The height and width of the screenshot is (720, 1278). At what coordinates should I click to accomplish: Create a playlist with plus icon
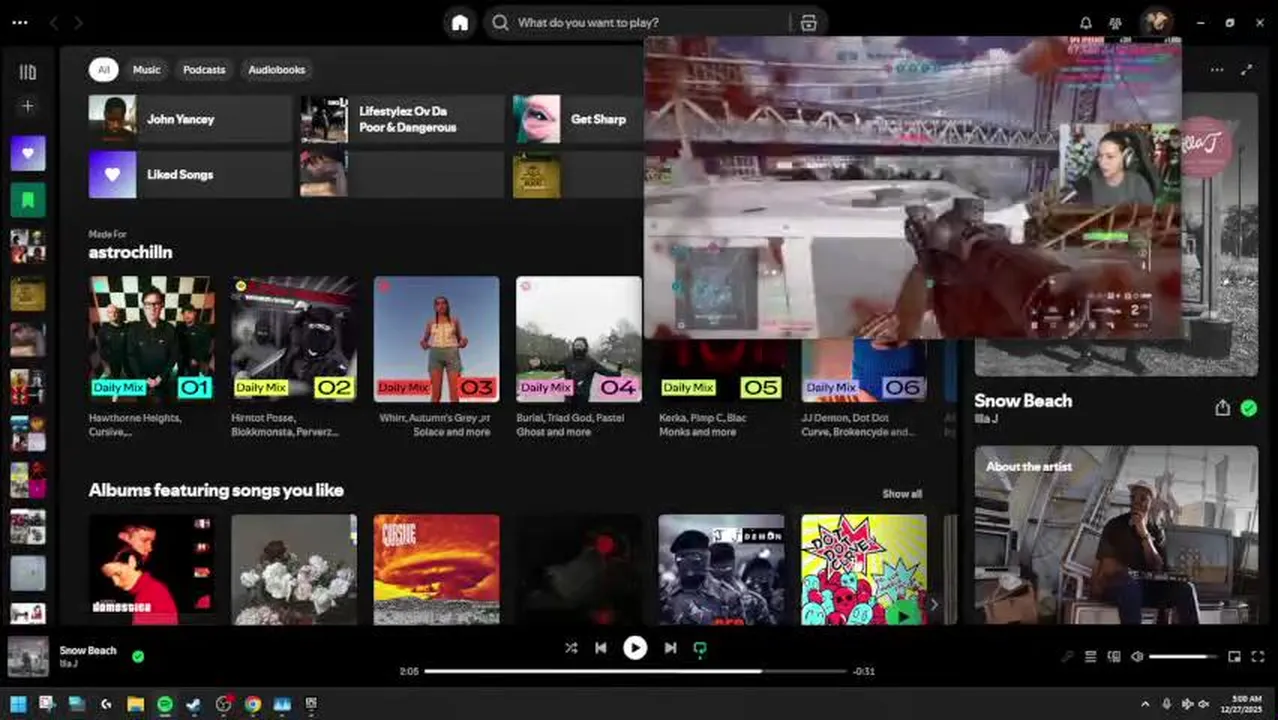pyautogui.click(x=28, y=106)
